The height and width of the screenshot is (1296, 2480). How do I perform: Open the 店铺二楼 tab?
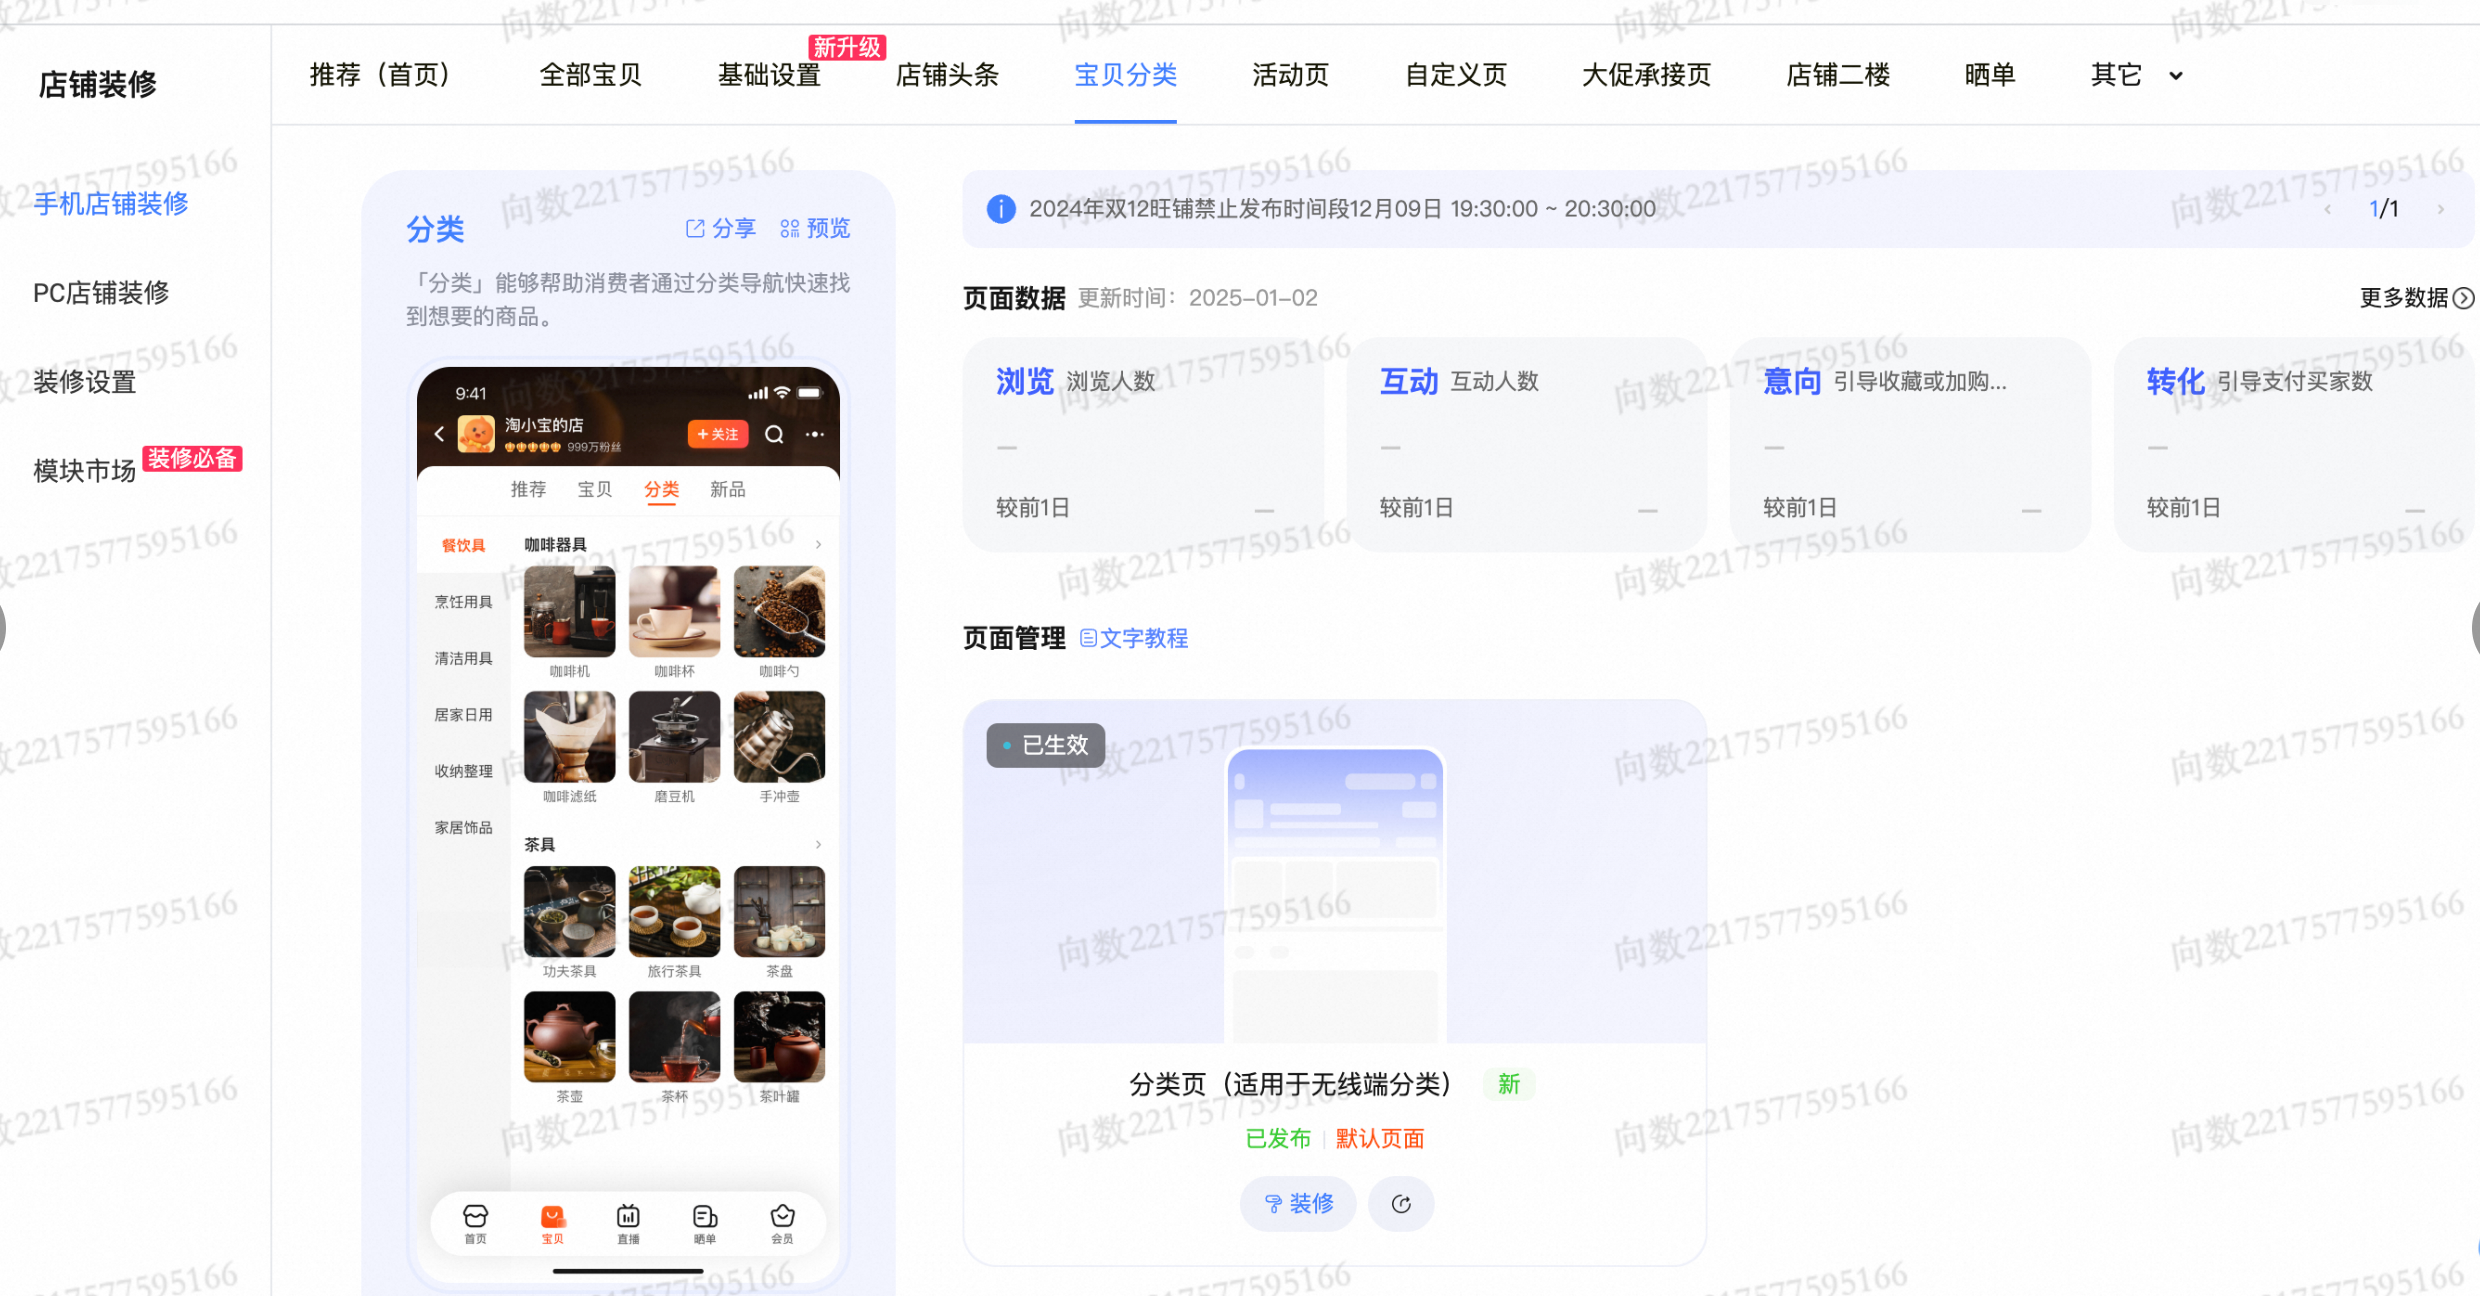(x=1838, y=75)
